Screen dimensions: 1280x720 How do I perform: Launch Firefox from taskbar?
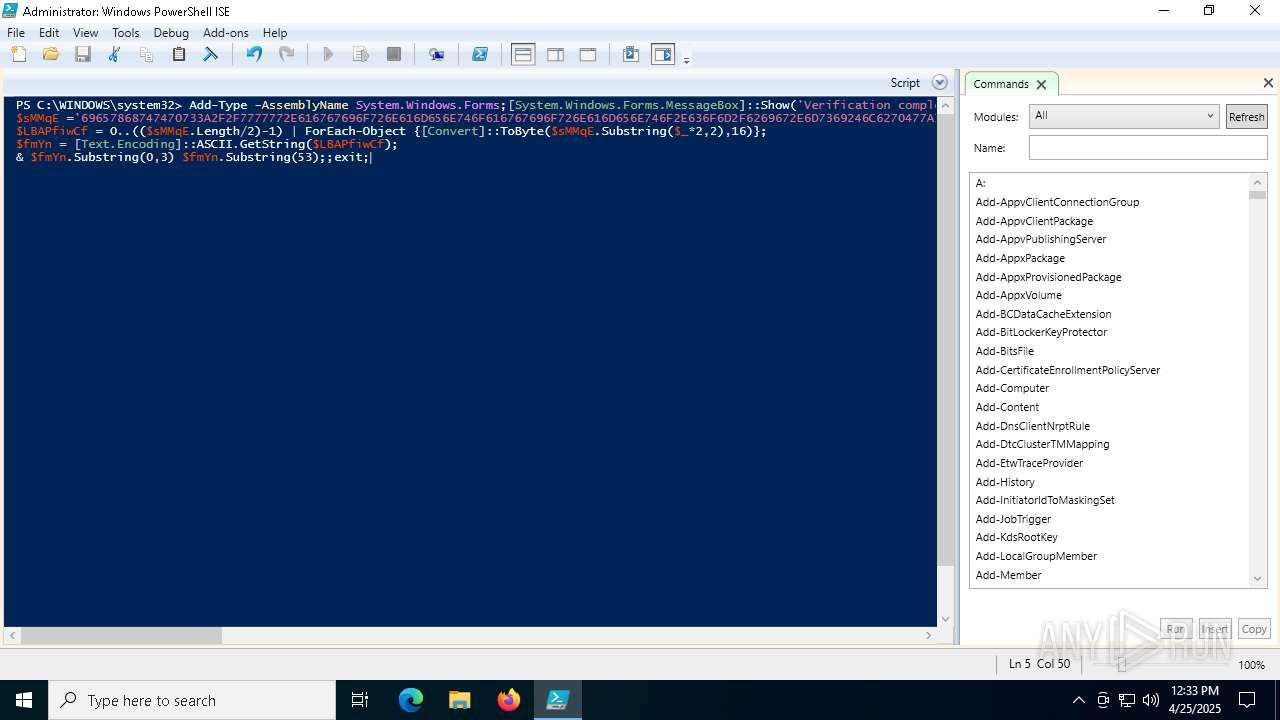pos(509,700)
